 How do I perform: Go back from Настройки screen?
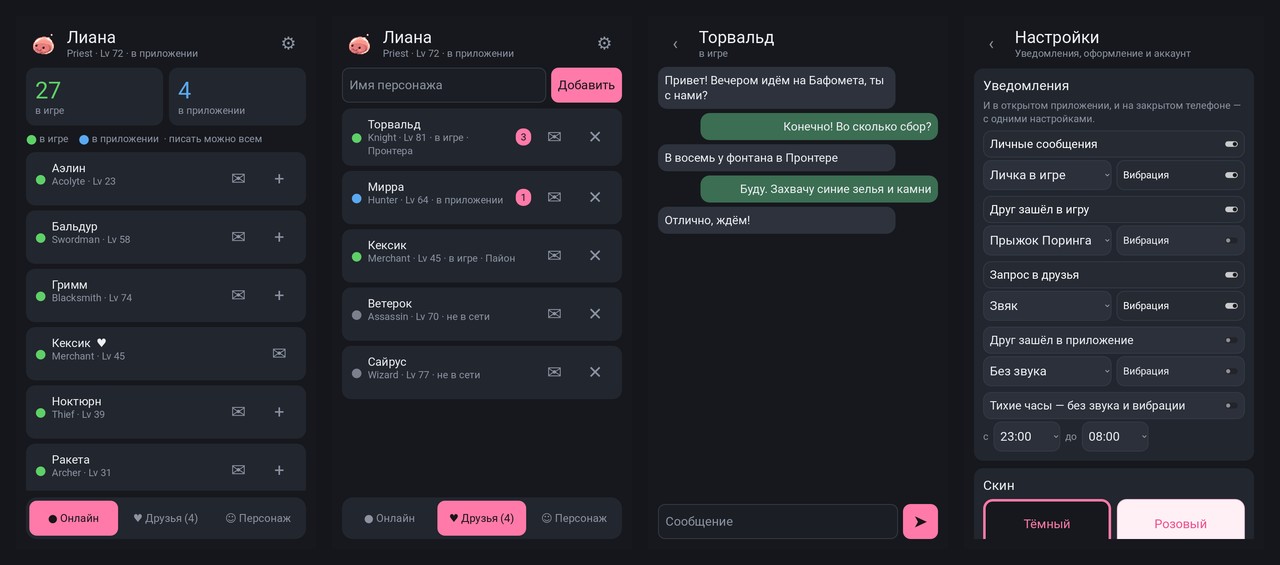[991, 44]
